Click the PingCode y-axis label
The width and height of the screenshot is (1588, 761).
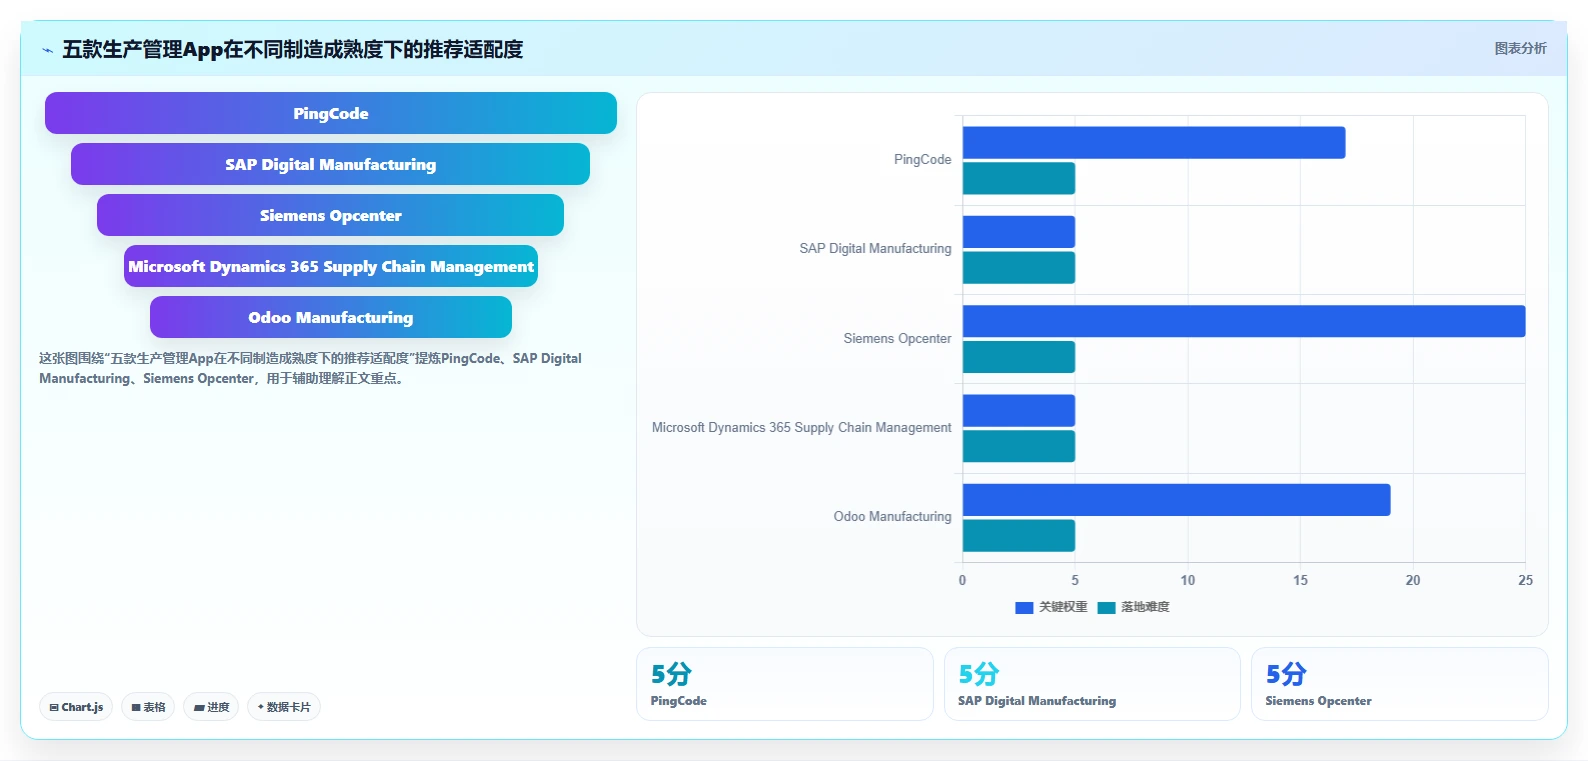pyautogui.click(x=922, y=159)
